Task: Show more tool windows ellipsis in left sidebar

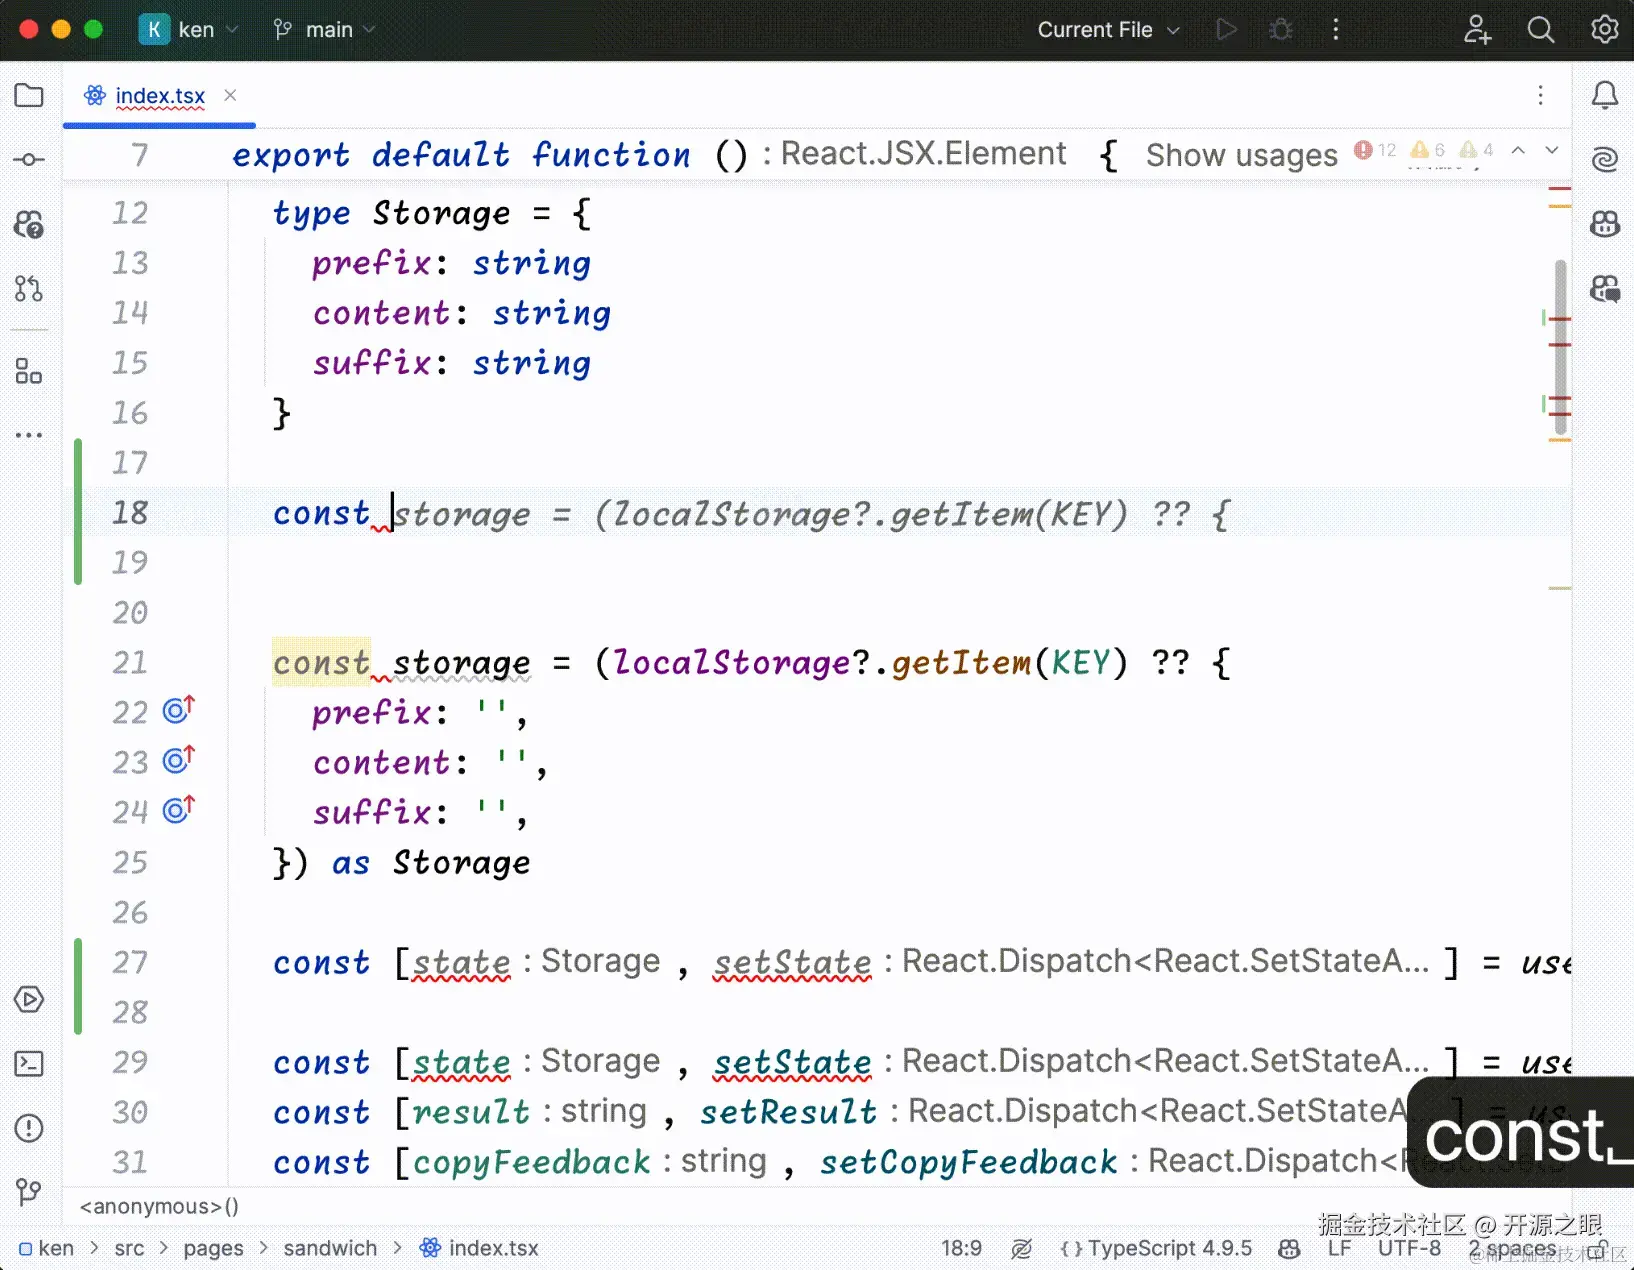Action: click(29, 435)
